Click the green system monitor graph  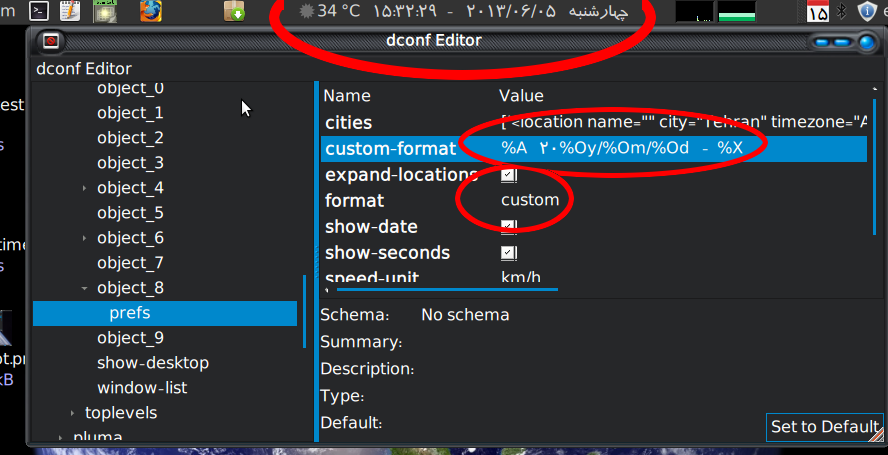737,11
